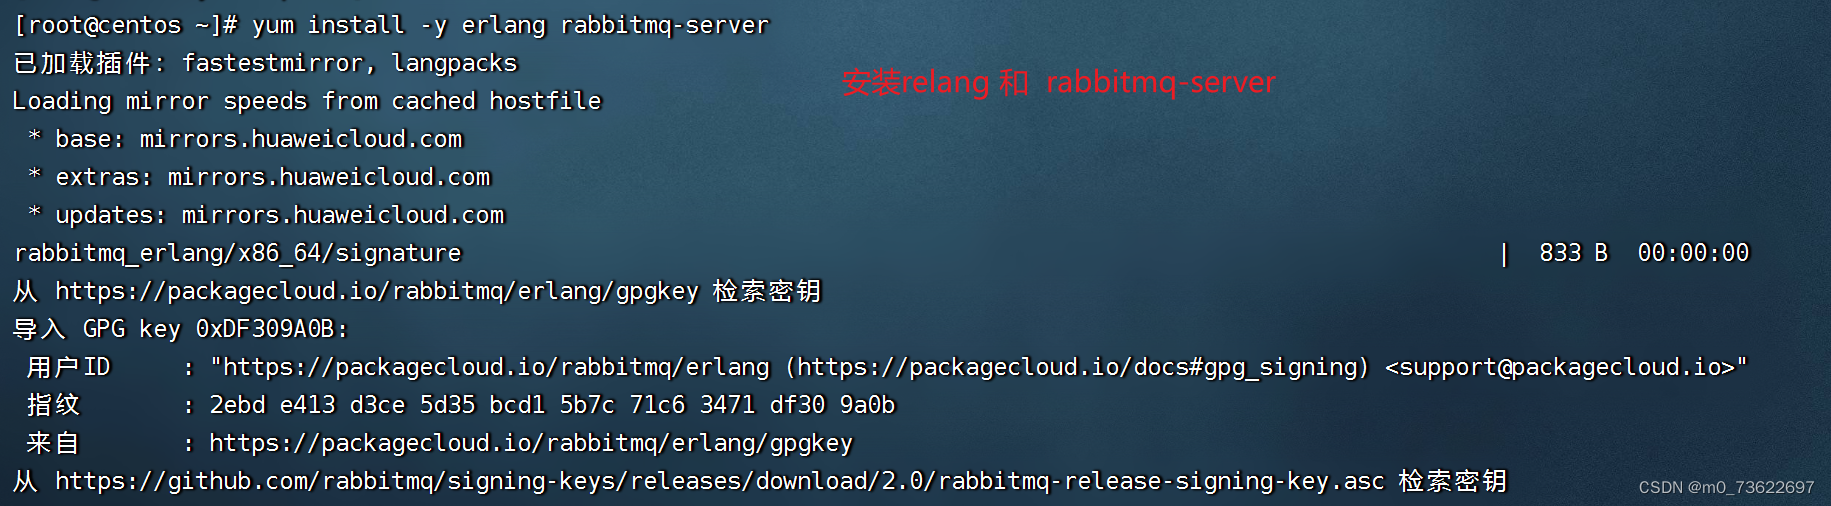Click the base mirrors.huaweicloud.com line

tap(245, 139)
